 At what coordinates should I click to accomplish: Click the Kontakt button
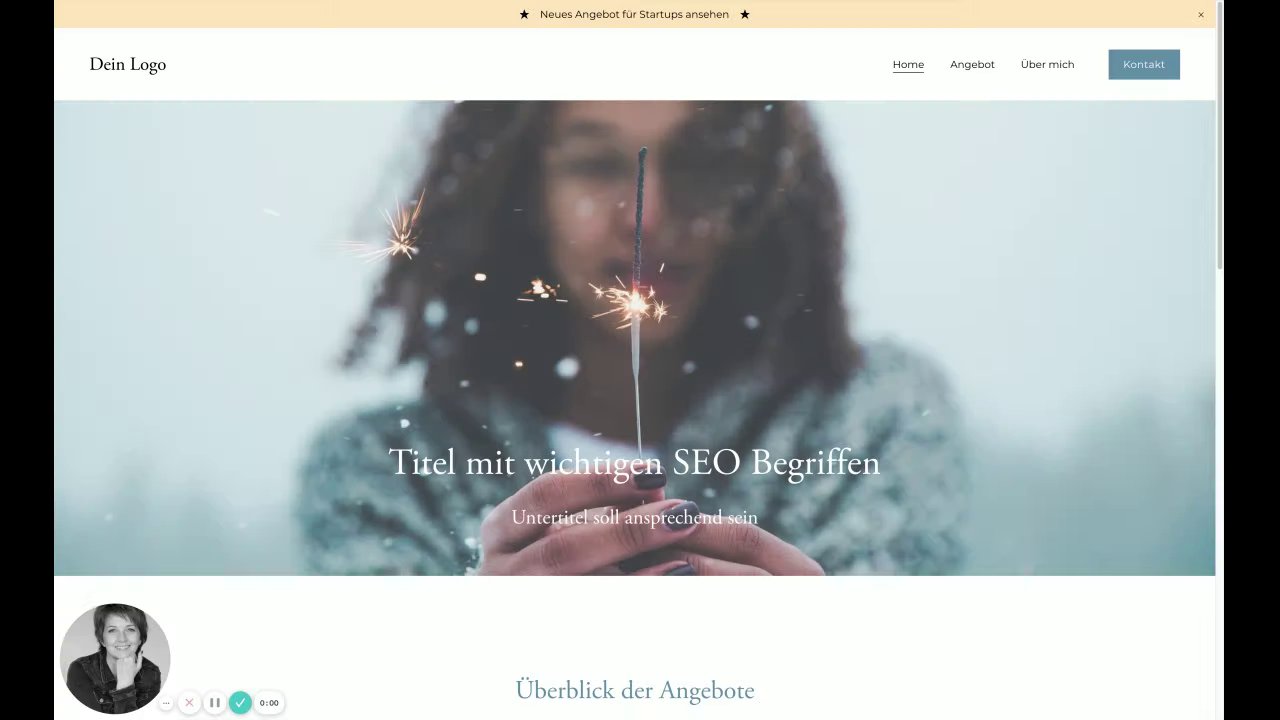coord(1144,64)
